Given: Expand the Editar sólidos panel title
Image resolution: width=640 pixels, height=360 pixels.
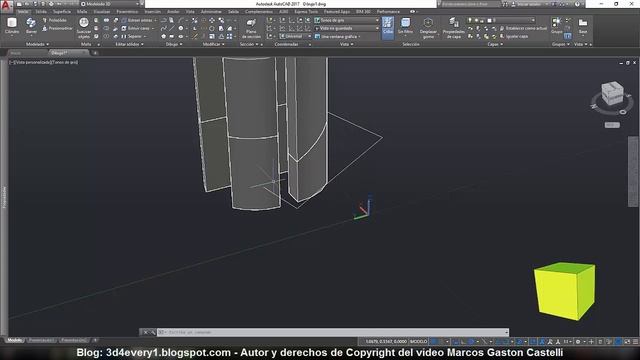Looking at the screenshot, I should point(129,44).
